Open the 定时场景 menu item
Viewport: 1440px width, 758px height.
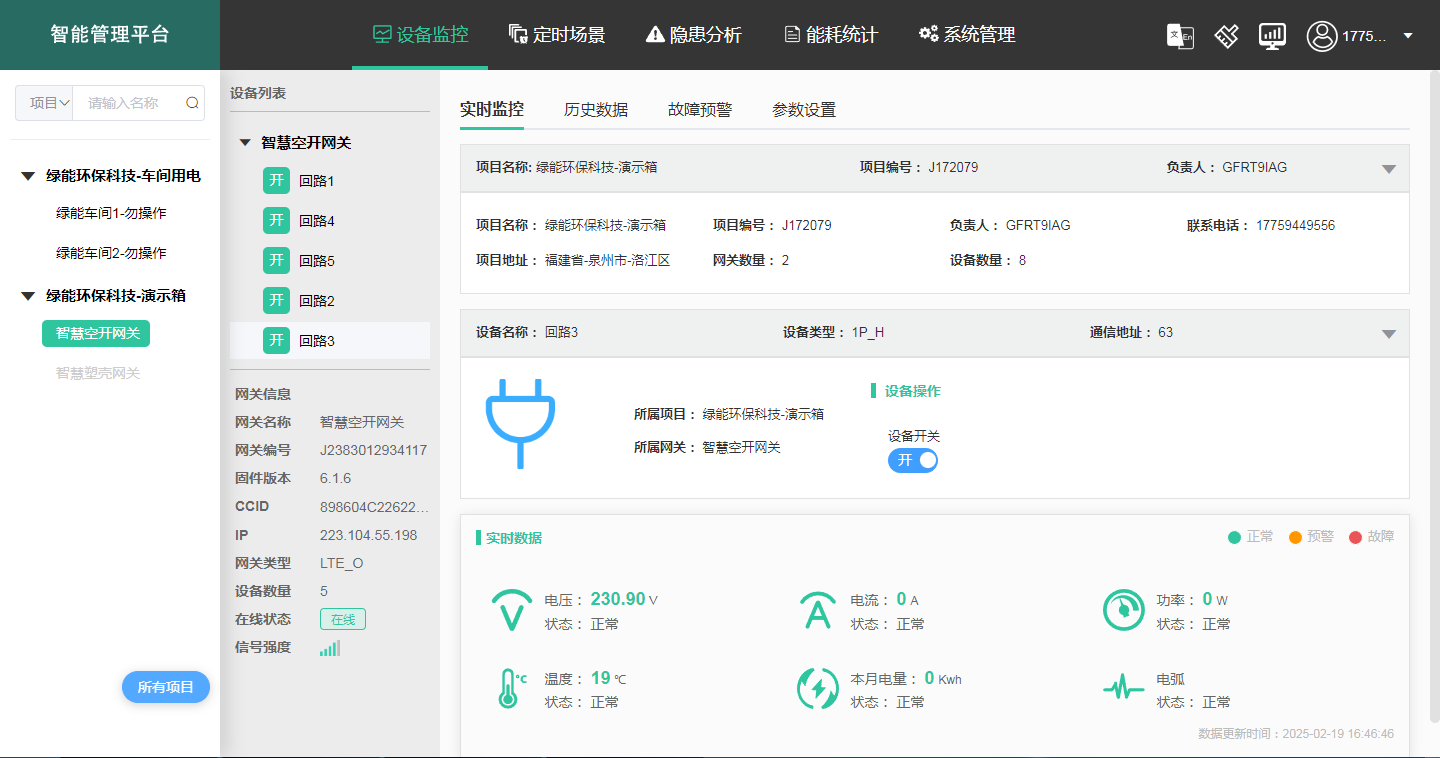click(x=557, y=35)
